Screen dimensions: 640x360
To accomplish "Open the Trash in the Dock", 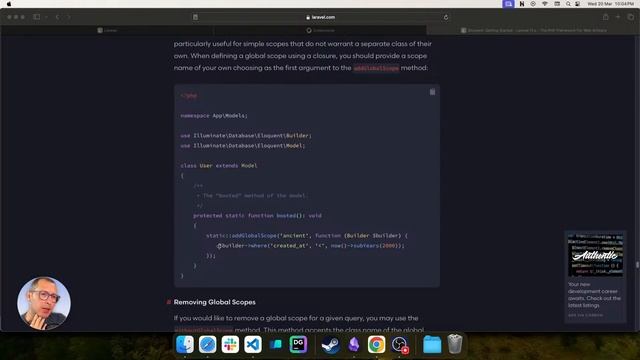I will coord(455,344).
